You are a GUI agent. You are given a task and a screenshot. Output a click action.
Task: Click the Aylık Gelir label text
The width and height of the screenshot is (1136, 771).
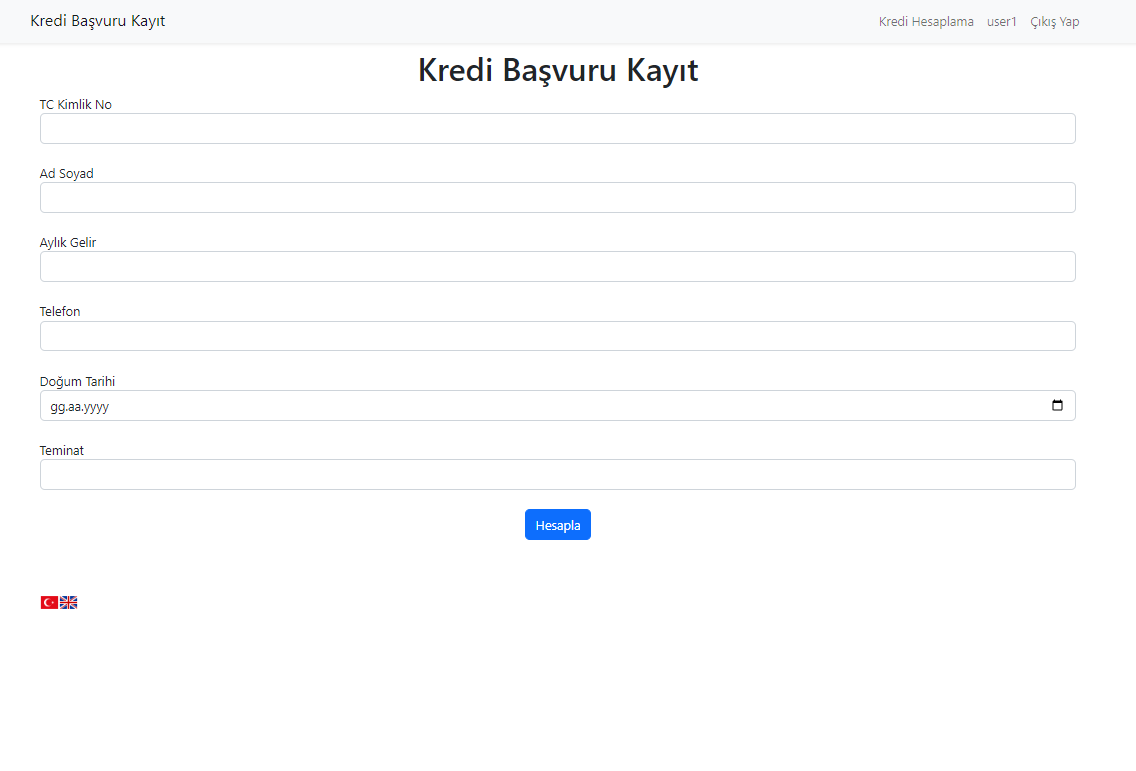tap(68, 242)
